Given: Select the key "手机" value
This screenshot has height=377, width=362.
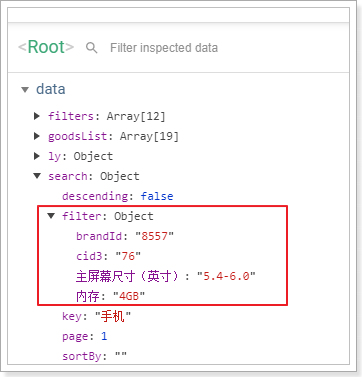Looking at the screenshot, I should point(113,316).
